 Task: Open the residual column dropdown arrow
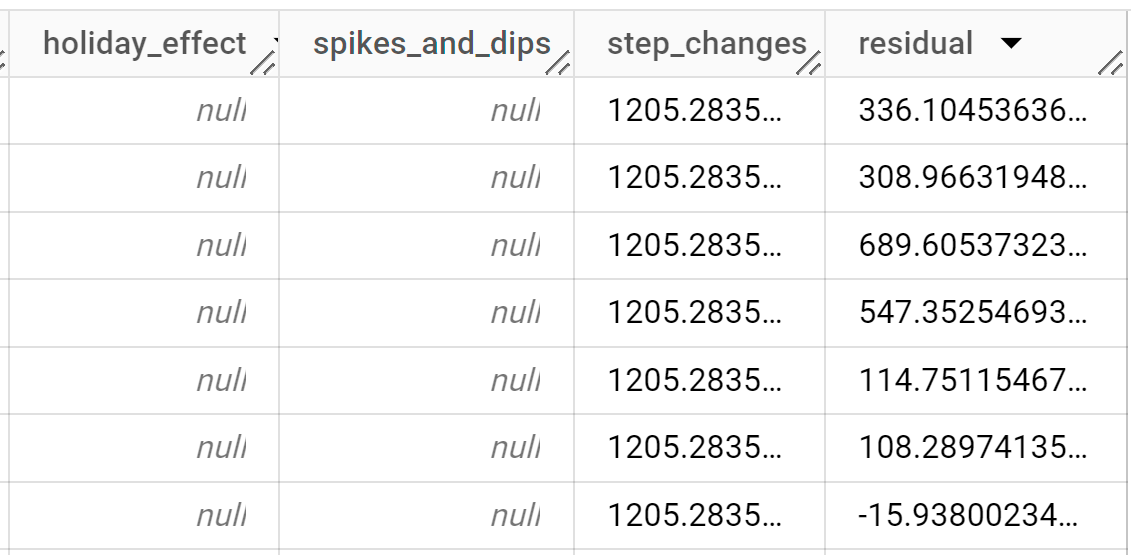tap(1011, 44)
